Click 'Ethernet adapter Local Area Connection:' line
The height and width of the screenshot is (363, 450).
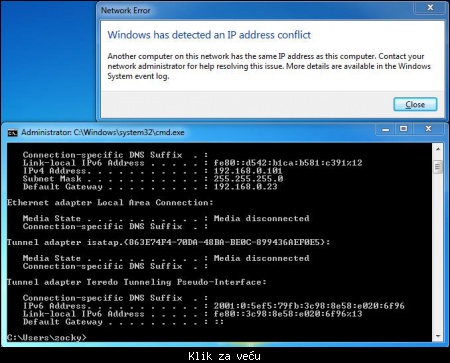[x=110, y=203]
